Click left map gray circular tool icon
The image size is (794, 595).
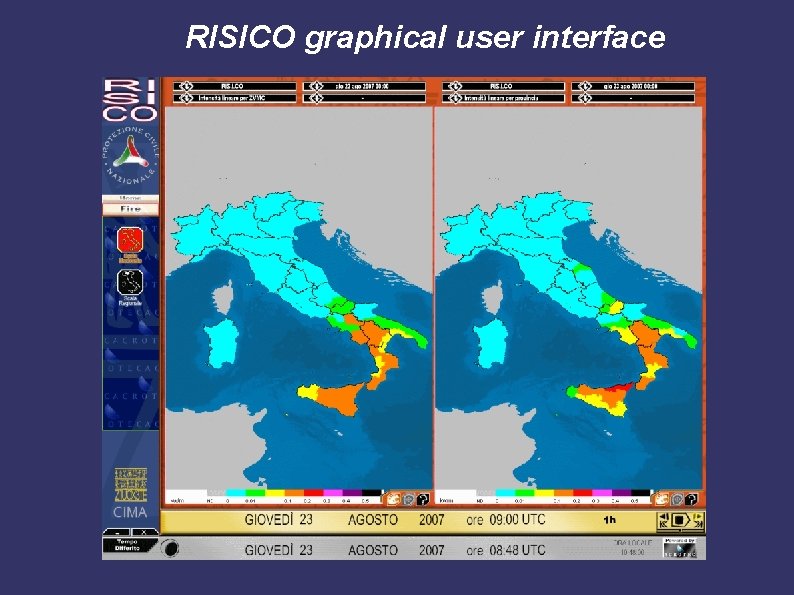[408, 499]
